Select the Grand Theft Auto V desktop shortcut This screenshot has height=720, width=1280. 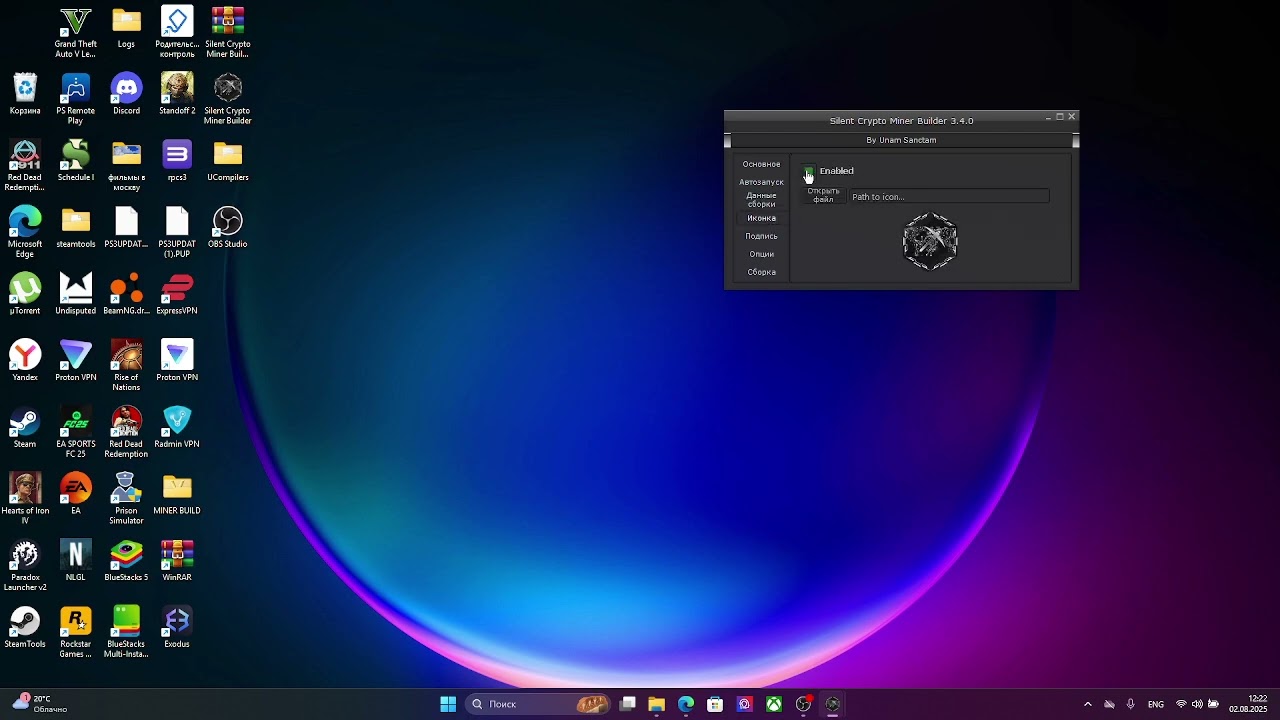[x=75, y=33]
